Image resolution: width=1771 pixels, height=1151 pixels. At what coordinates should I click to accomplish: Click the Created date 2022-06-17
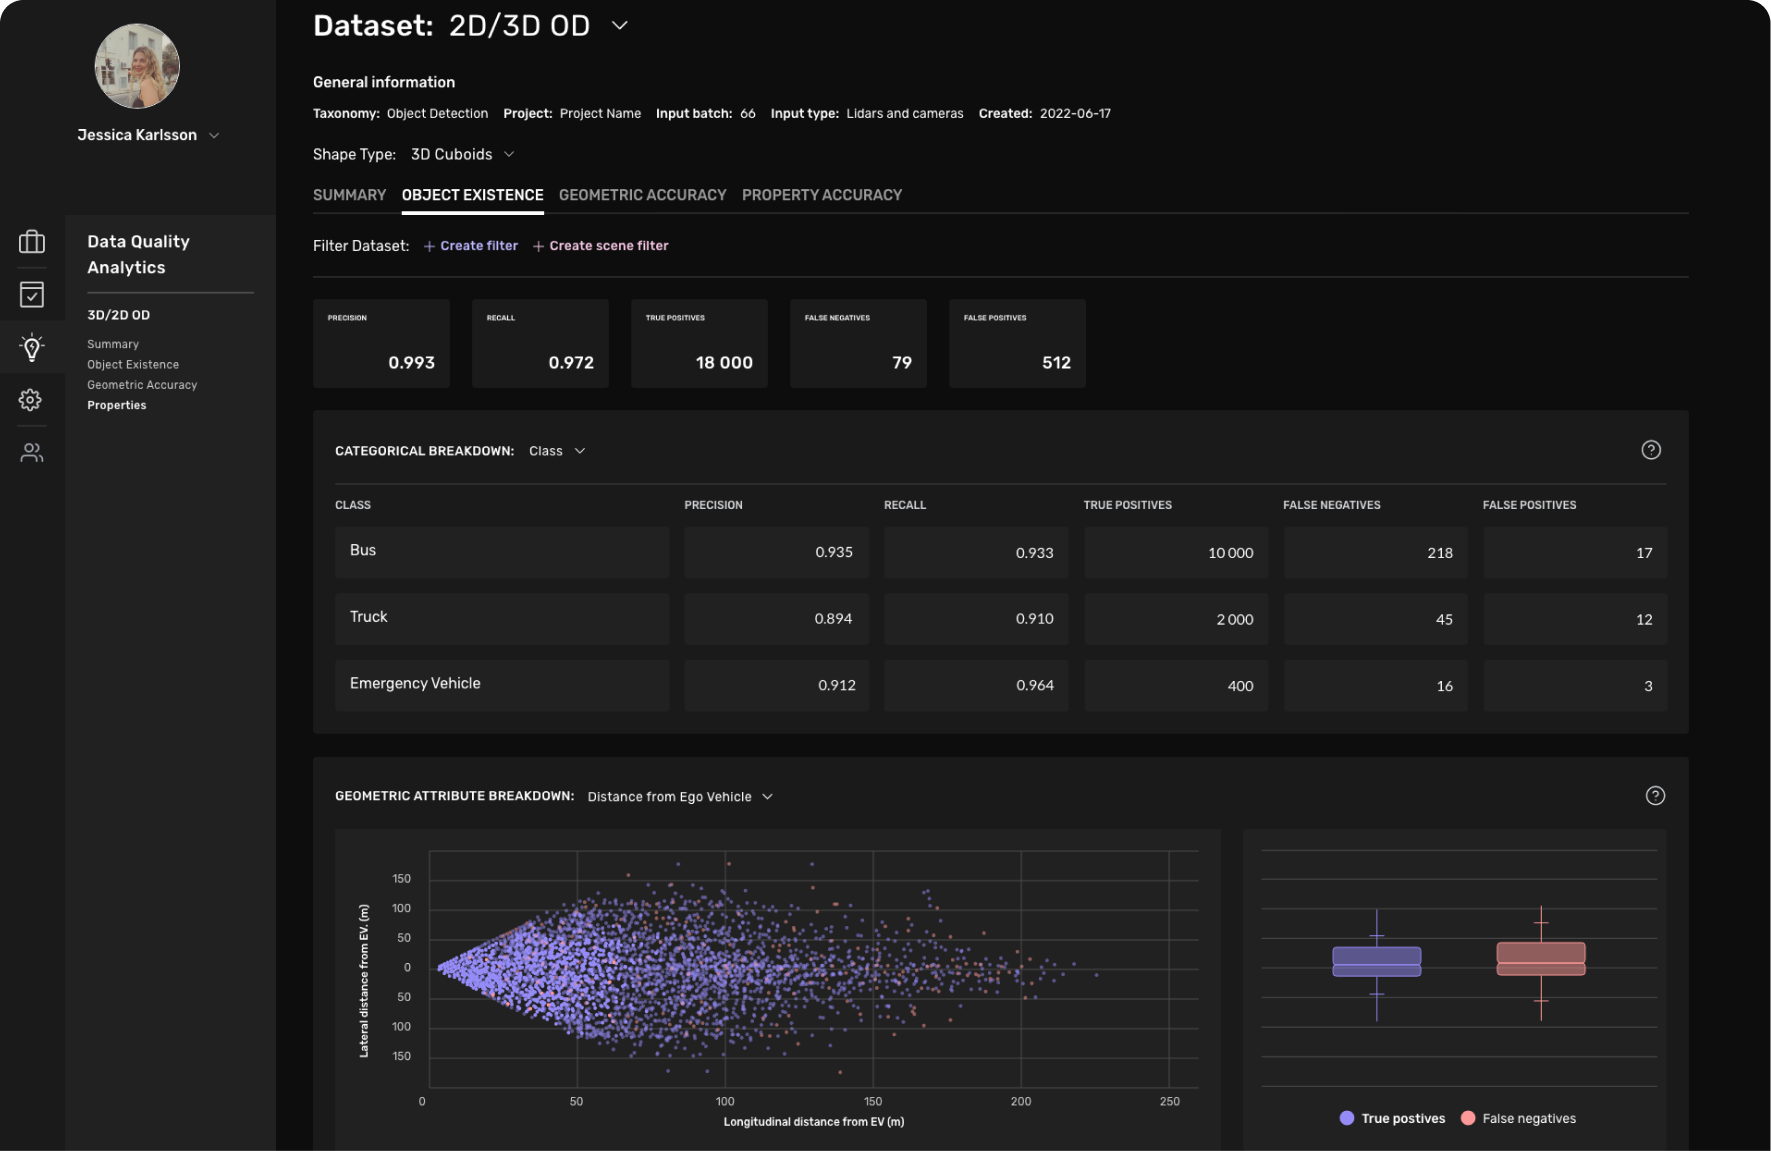[x=1075, y=114]
